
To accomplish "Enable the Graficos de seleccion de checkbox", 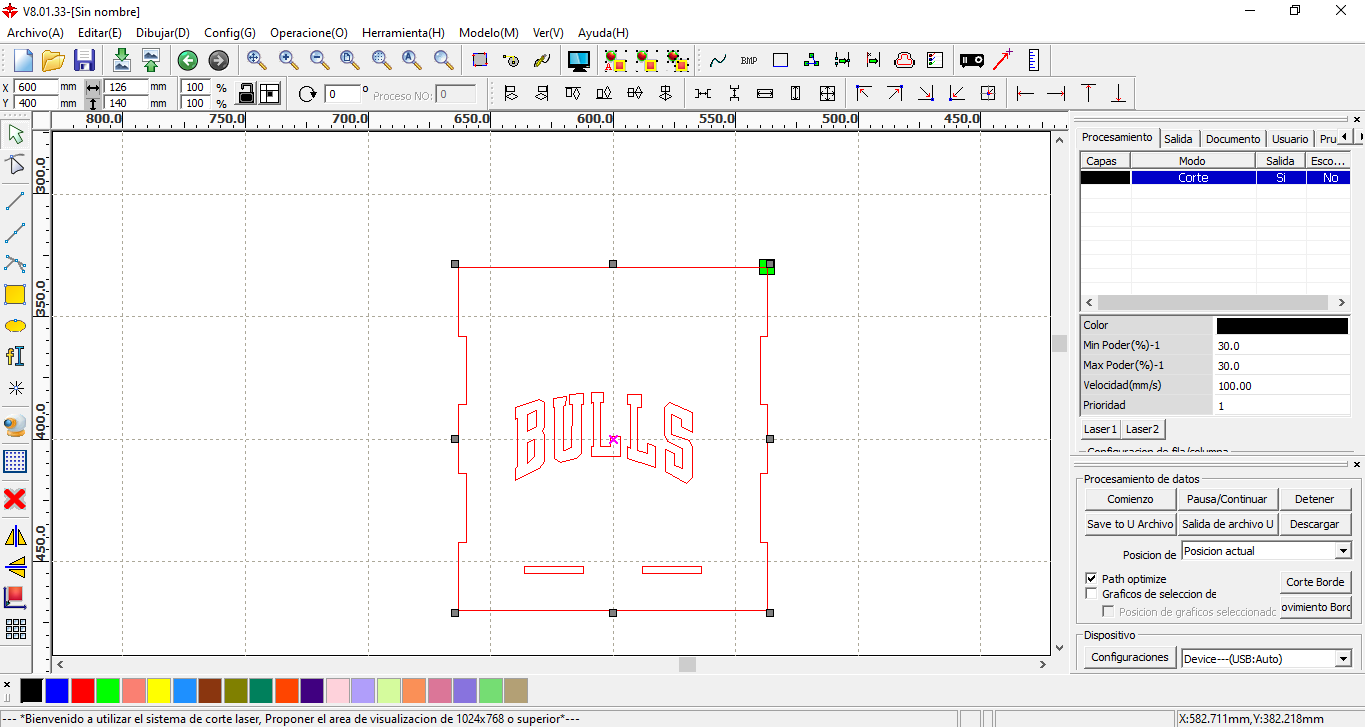I will click(x=1091, y=594).
